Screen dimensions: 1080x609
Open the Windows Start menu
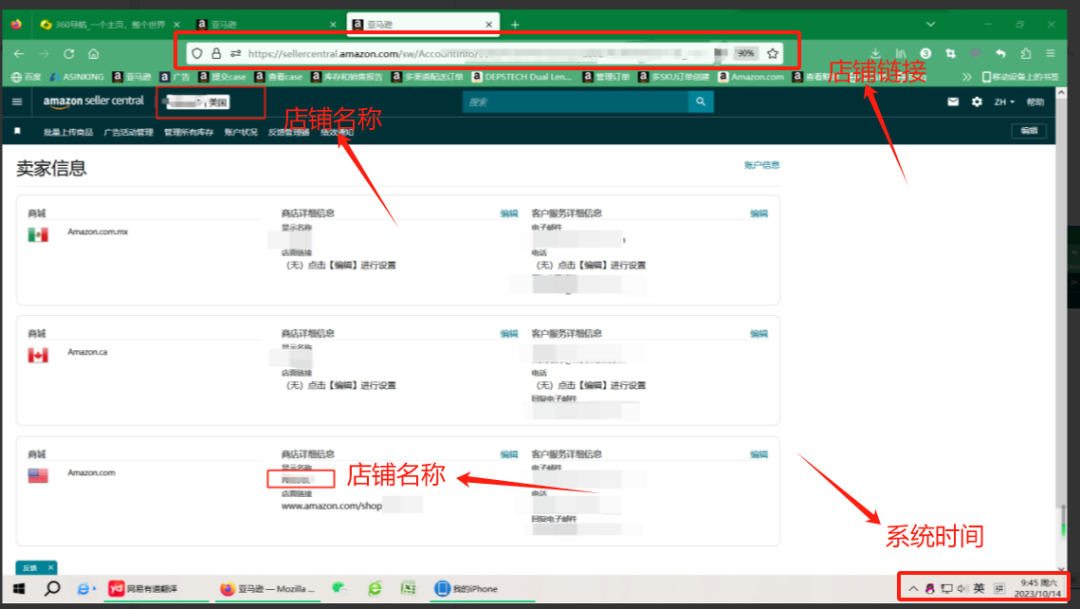click(19, 588)
